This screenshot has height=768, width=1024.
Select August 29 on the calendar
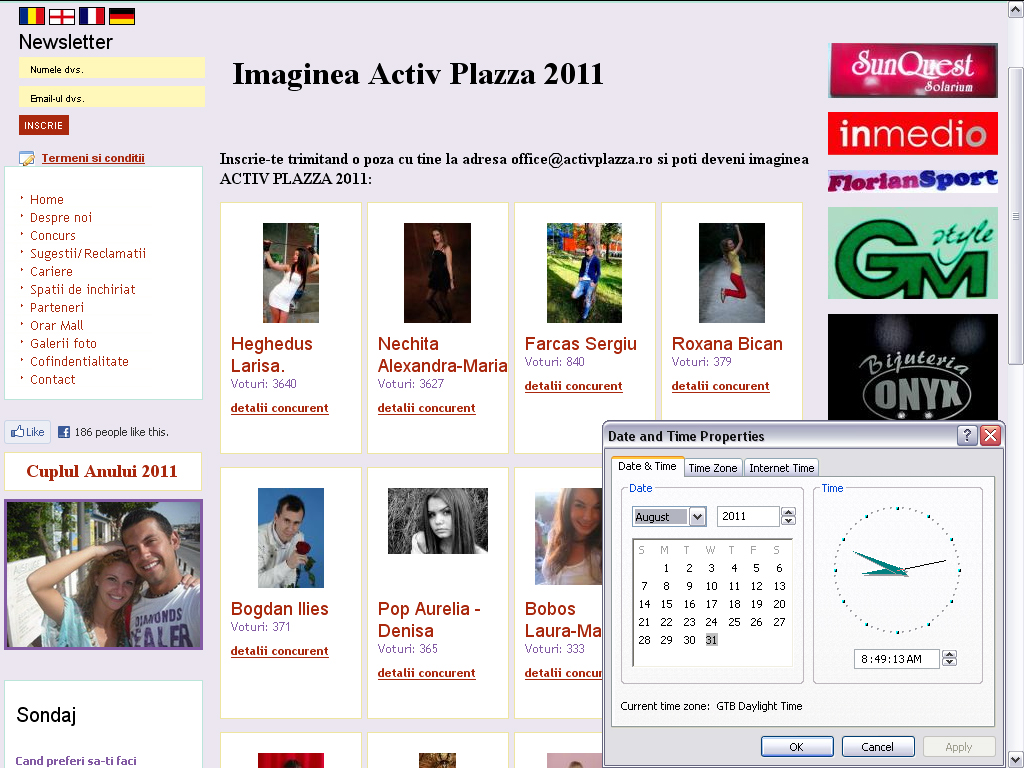click(x=666, y=640)
